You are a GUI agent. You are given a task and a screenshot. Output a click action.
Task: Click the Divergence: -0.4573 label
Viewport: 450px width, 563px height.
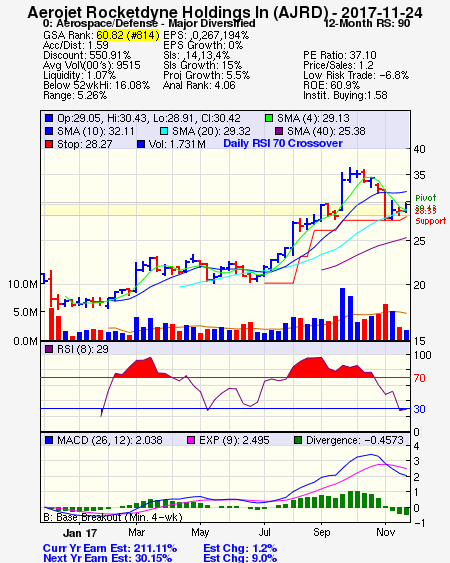click(355, 440)
